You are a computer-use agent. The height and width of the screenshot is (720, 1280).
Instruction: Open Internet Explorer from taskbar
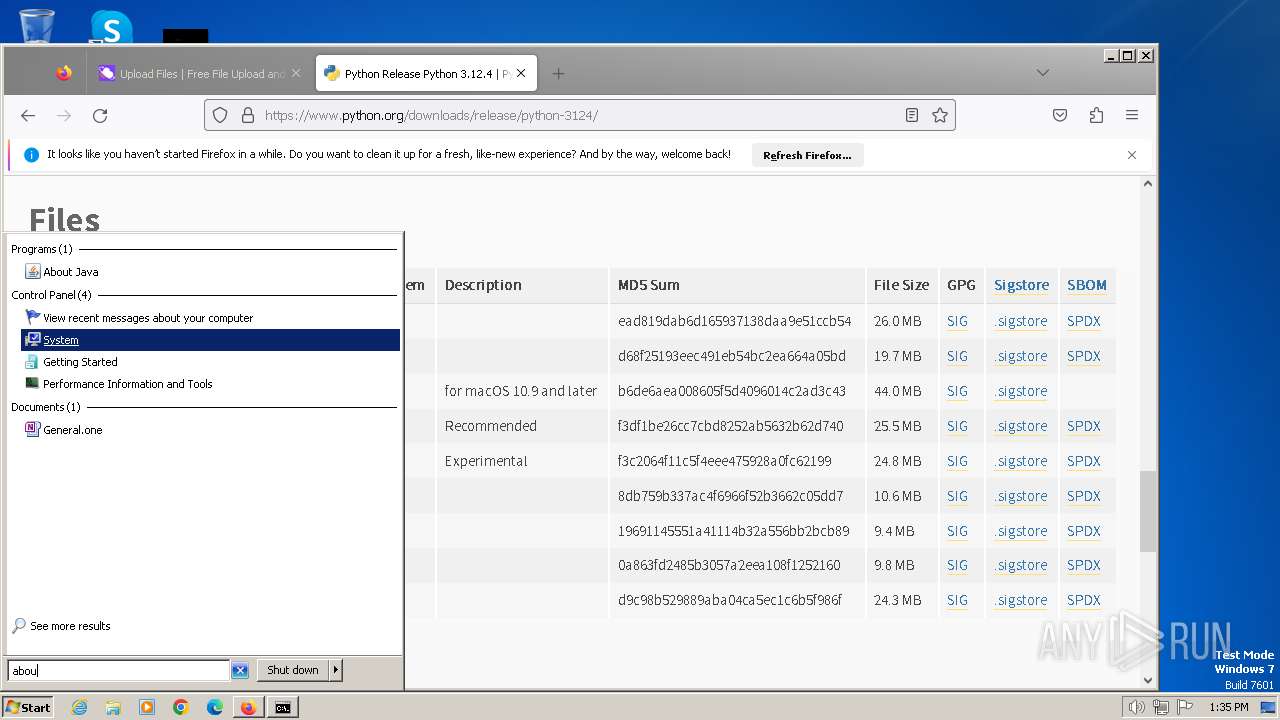[x=79, y=707]
